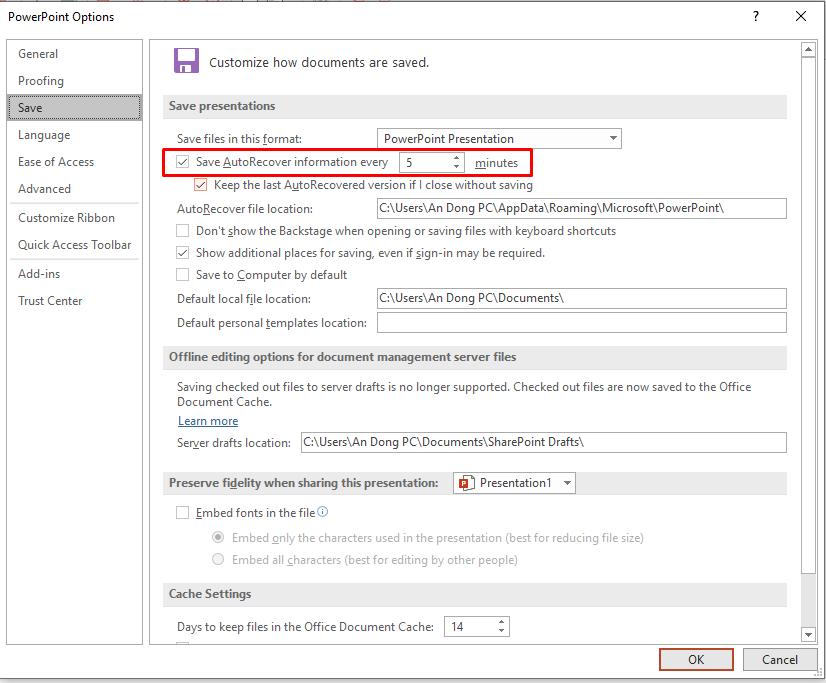Image resolution: width=826 pixels, height=683 pixels.
Task: Open the Learn more link
Action: click(208, 421)
